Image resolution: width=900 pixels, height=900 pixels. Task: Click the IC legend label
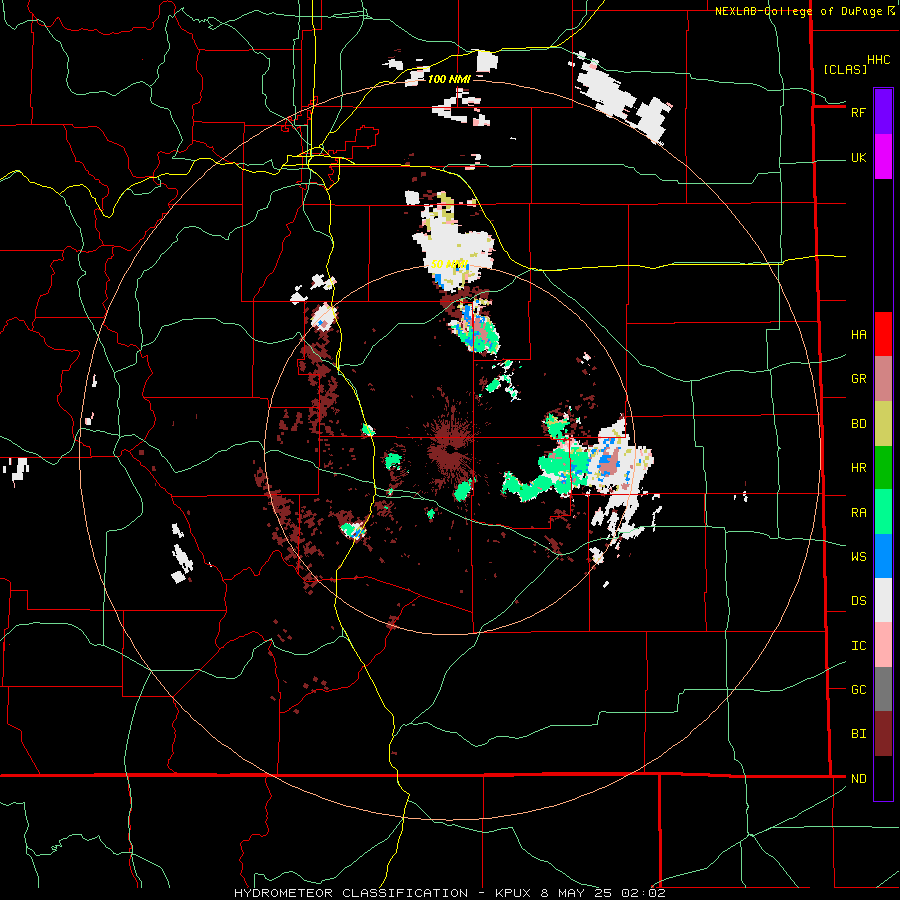858,646
